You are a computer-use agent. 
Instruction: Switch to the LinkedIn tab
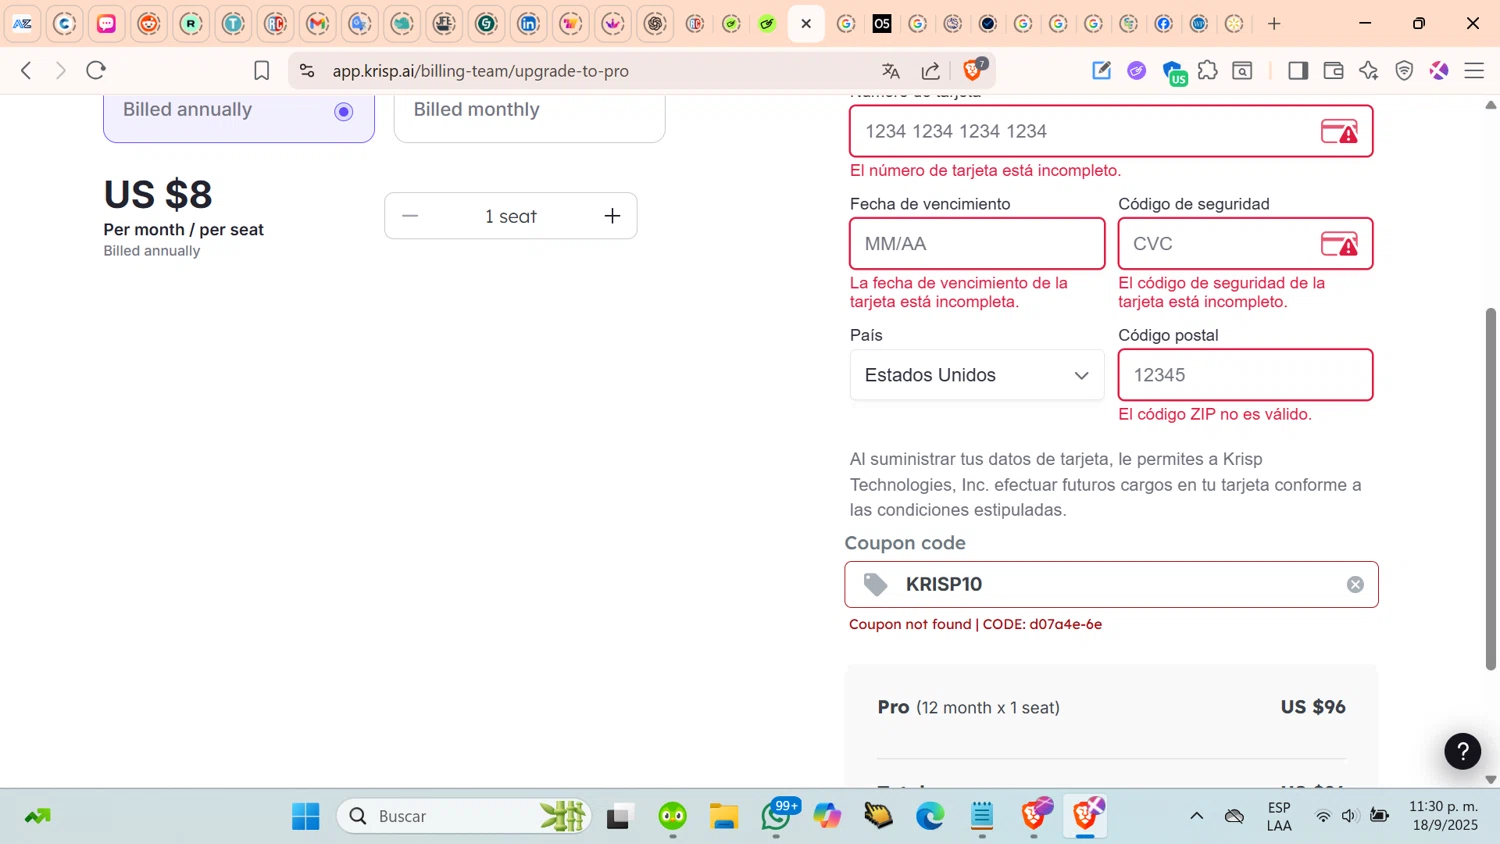click(529, 23)
